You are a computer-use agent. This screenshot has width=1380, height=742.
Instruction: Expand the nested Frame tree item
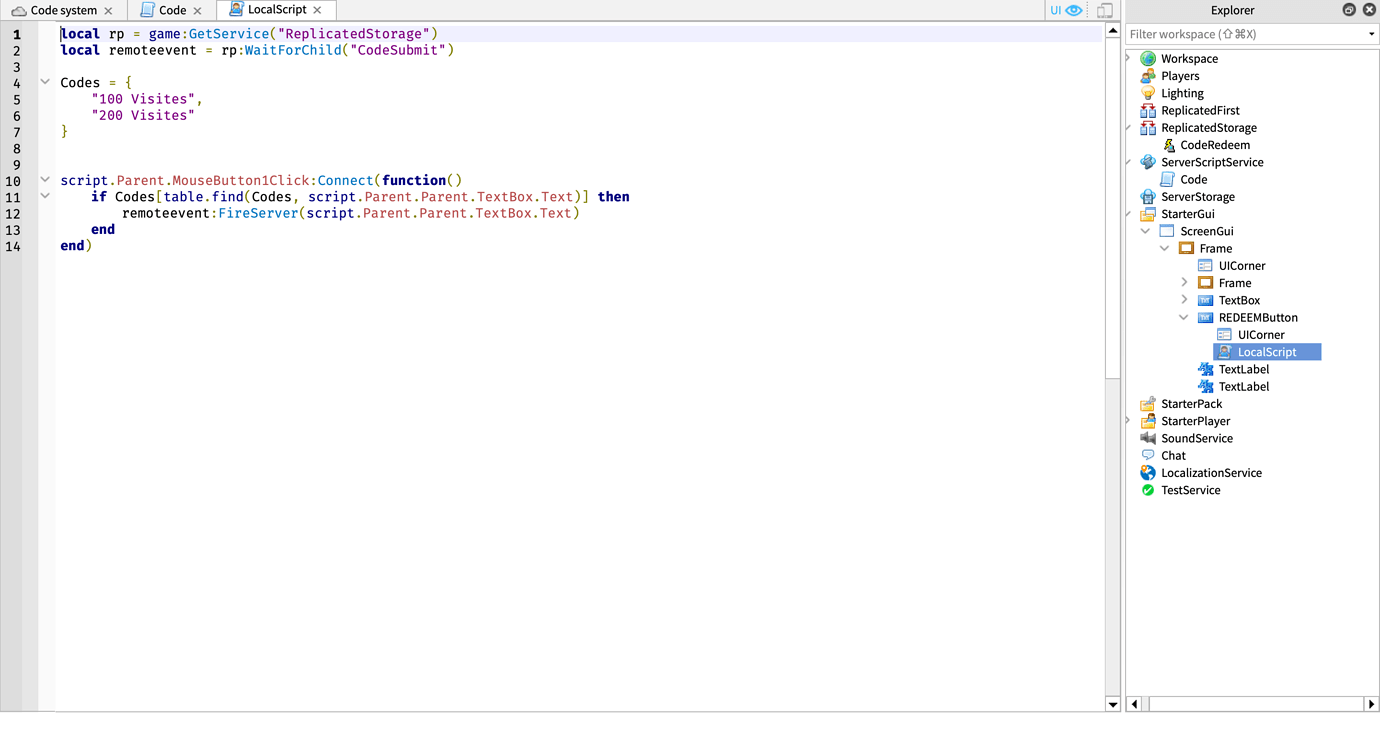[x=1184, y=282]
